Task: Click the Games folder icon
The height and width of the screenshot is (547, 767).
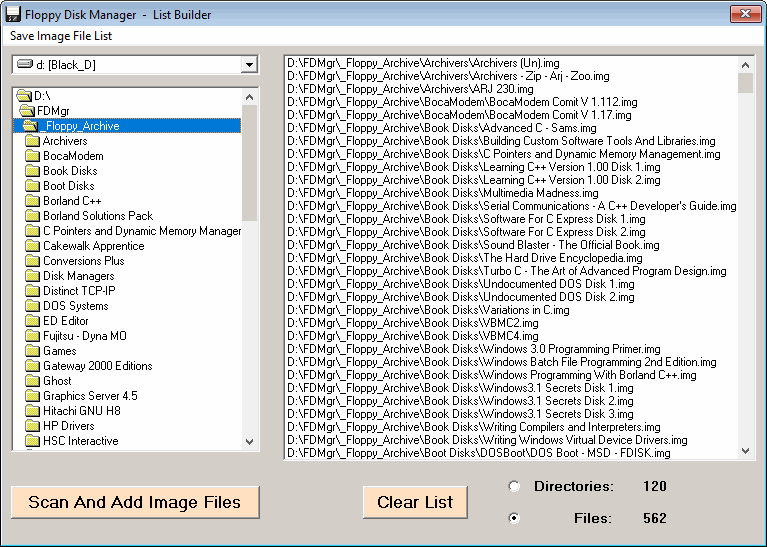Action: click(x=33, y=351)
